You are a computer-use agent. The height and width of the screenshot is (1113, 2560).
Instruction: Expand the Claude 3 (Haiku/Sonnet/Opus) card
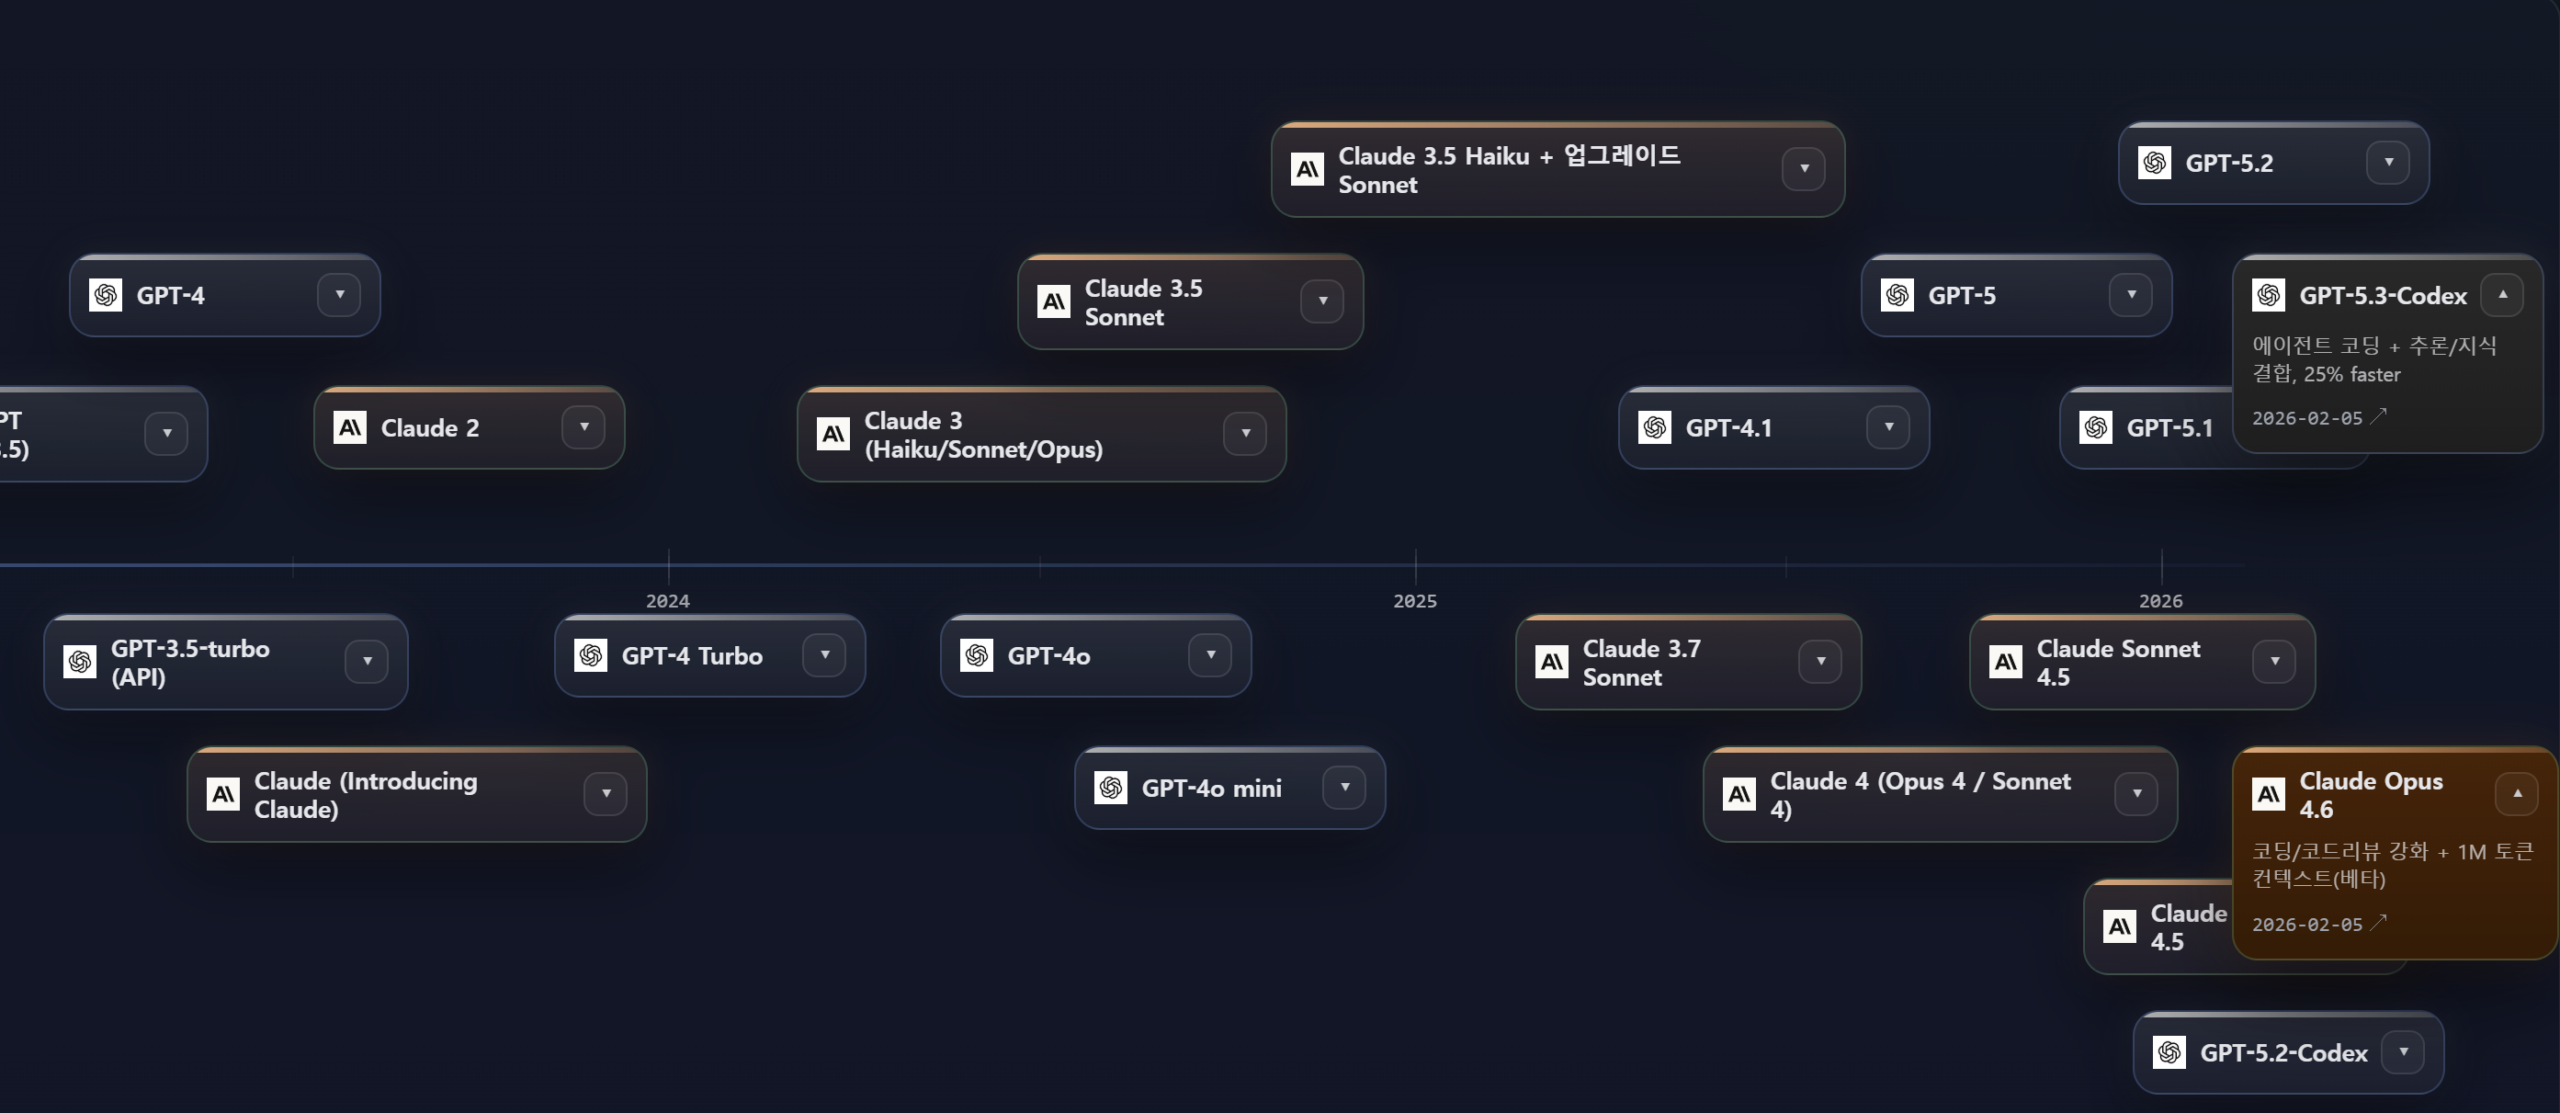click(1245, 434)
